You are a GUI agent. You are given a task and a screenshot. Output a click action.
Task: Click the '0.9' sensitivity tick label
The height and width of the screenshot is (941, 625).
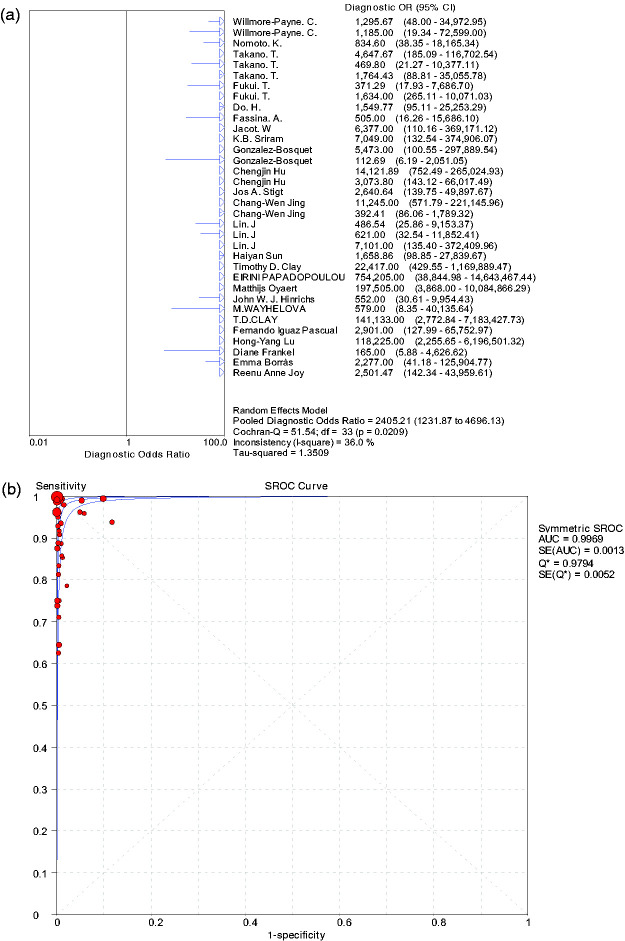[39, 539]
